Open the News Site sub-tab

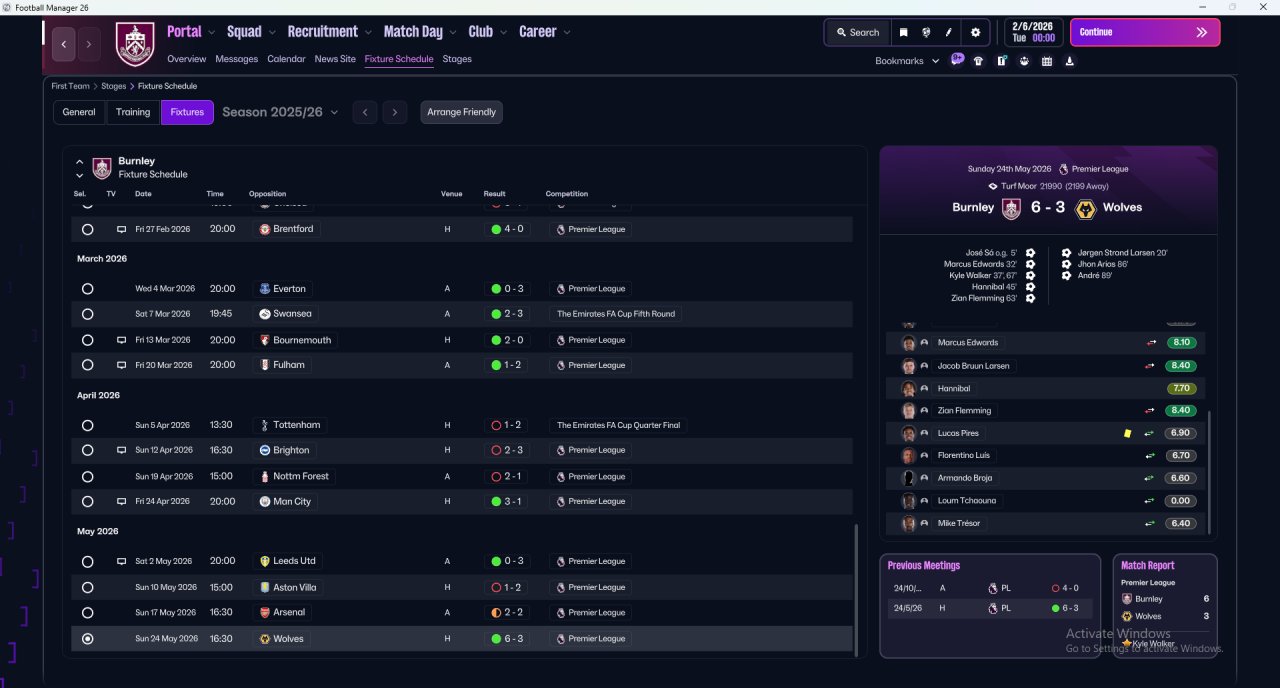pos(335,59)
